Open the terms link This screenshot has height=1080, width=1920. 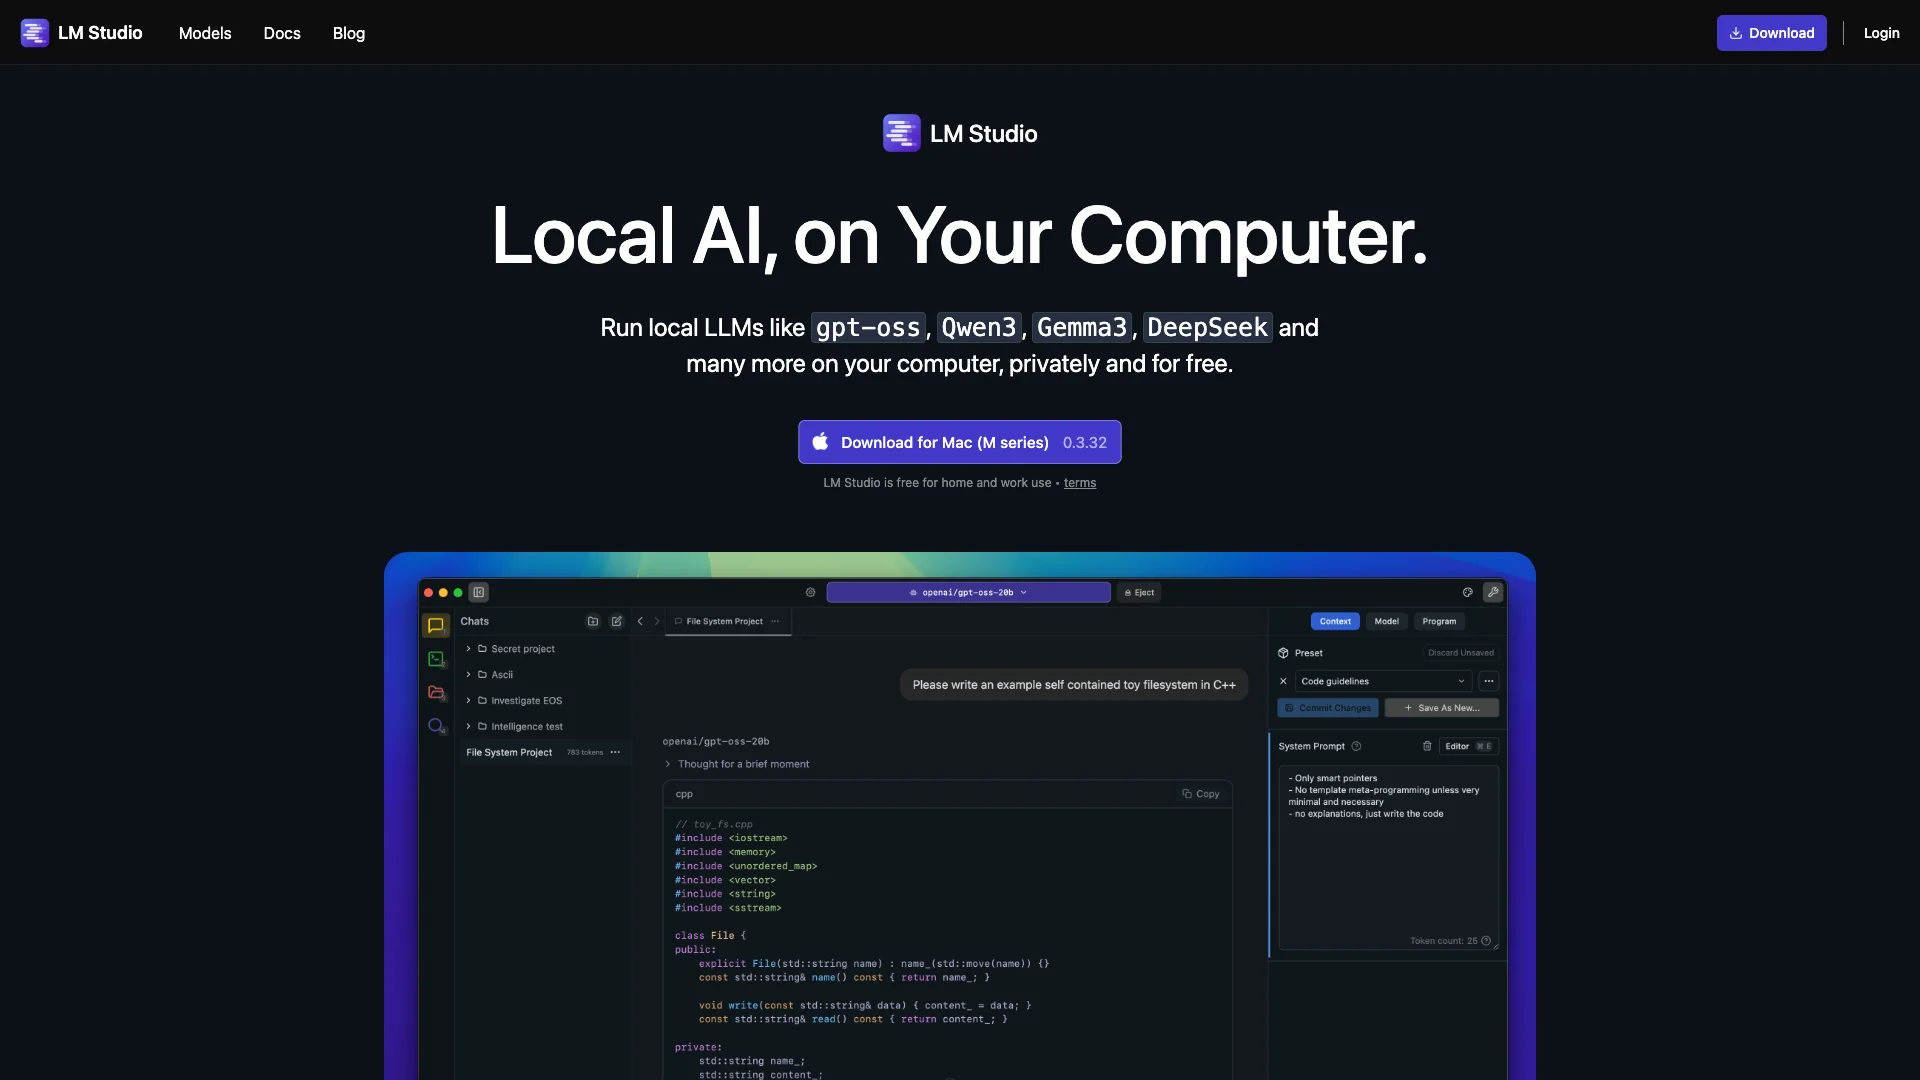click(1079, 483)
